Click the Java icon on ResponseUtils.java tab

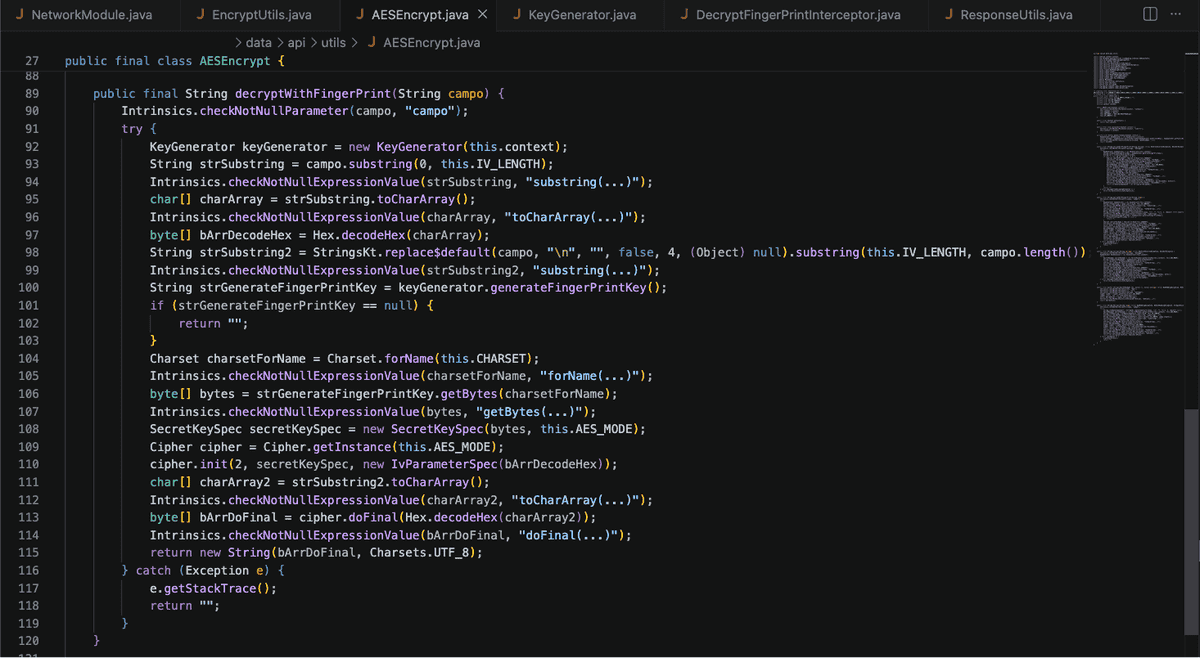[948, 15]
